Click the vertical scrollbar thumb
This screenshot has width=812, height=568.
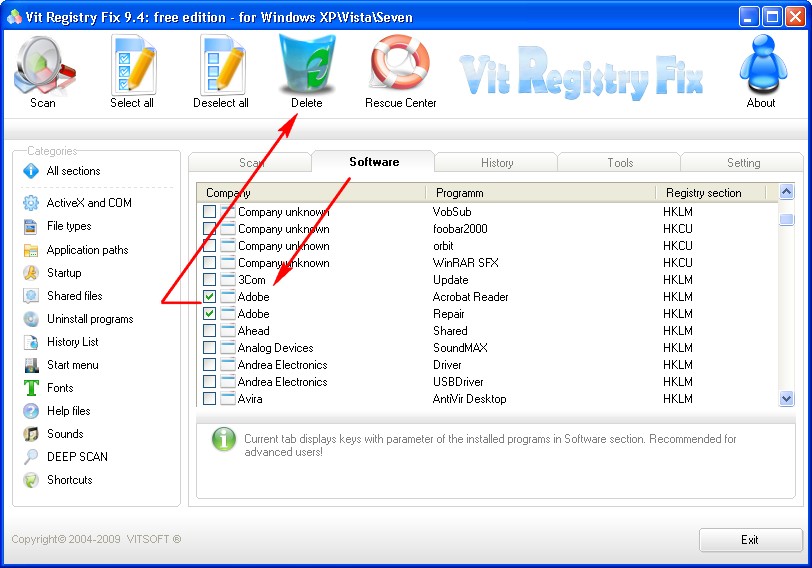click(x=787, y=220)
